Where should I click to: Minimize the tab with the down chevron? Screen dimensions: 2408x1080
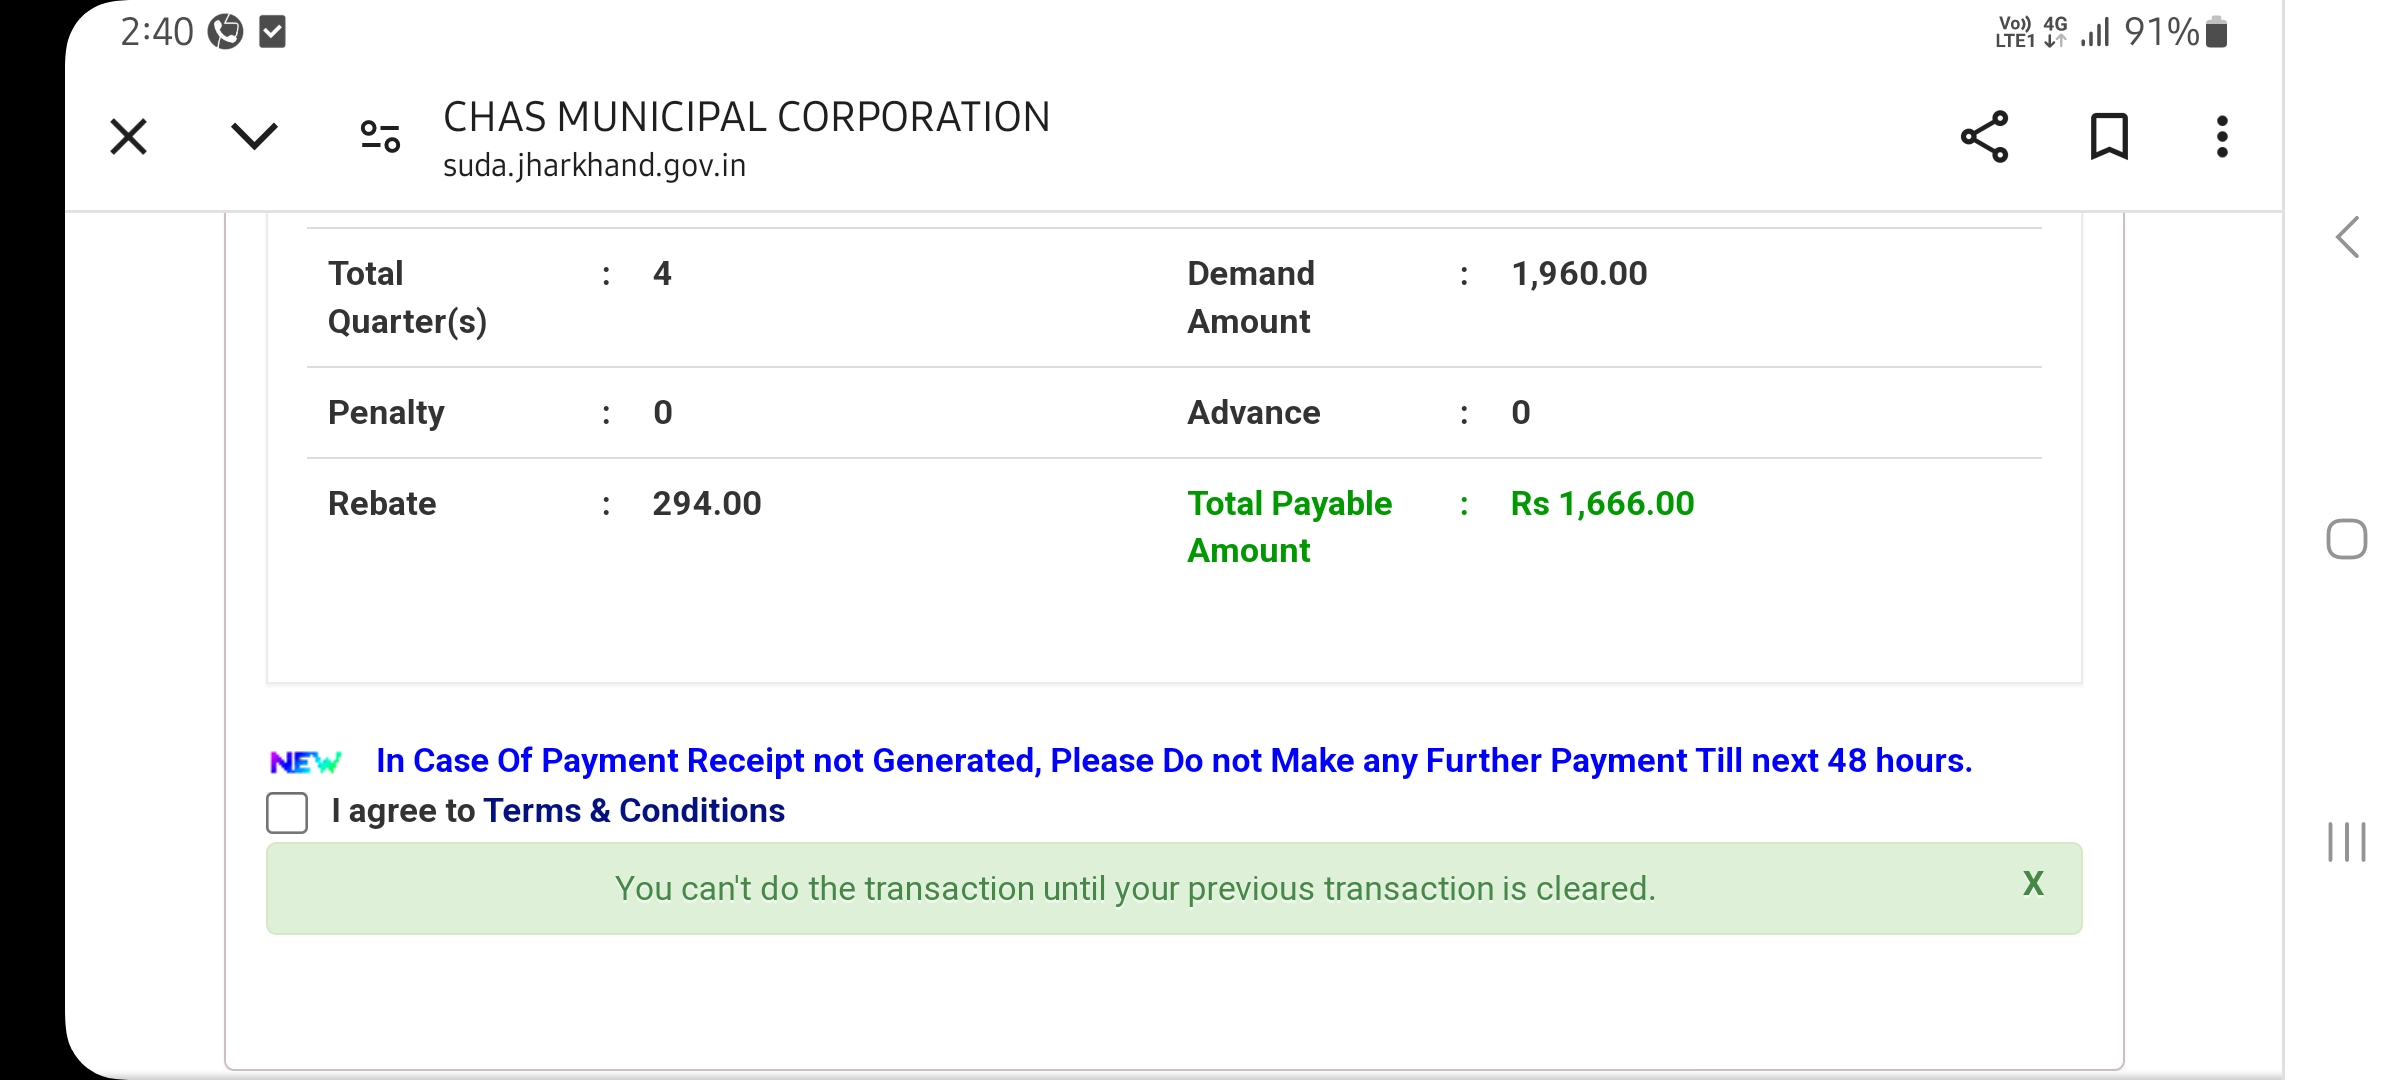tap(254, 136)
